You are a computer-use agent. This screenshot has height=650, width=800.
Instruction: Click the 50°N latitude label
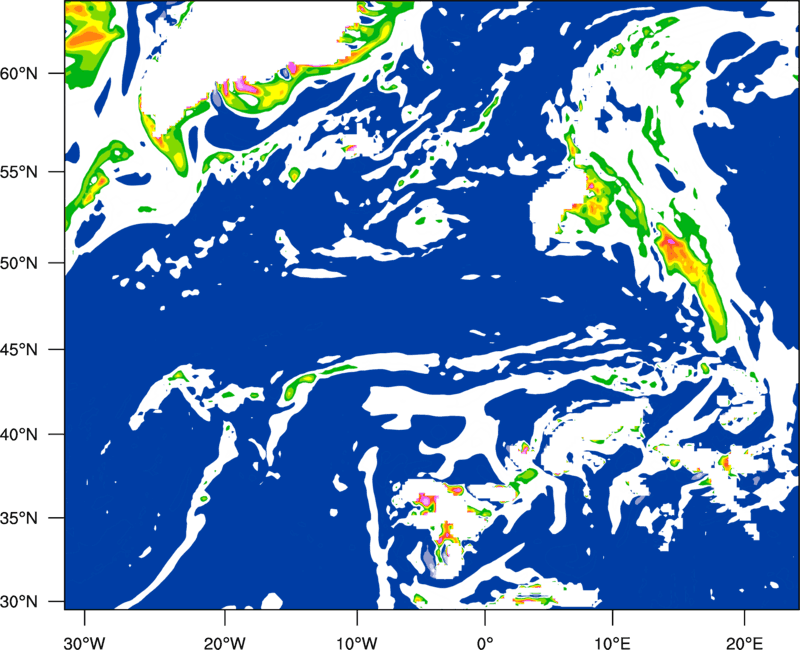pyautogui.click(x=19, y=263)
